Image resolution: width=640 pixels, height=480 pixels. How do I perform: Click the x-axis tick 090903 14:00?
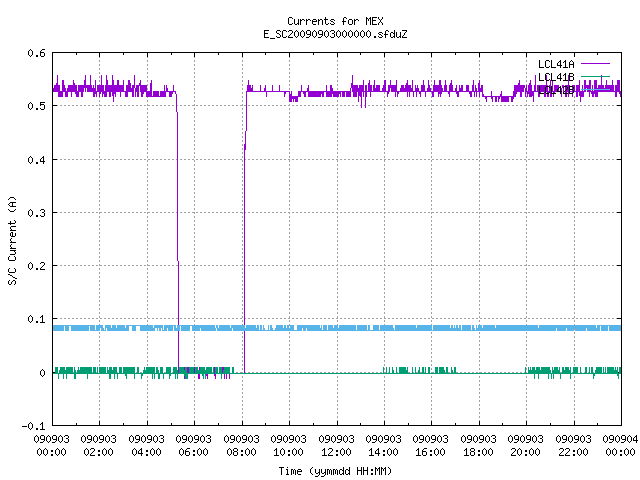point(383,446)
